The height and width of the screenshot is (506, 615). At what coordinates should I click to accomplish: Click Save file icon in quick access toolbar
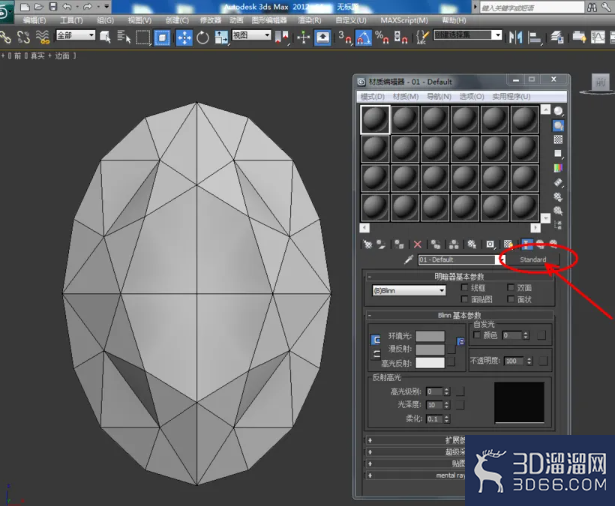click(53, 7)
